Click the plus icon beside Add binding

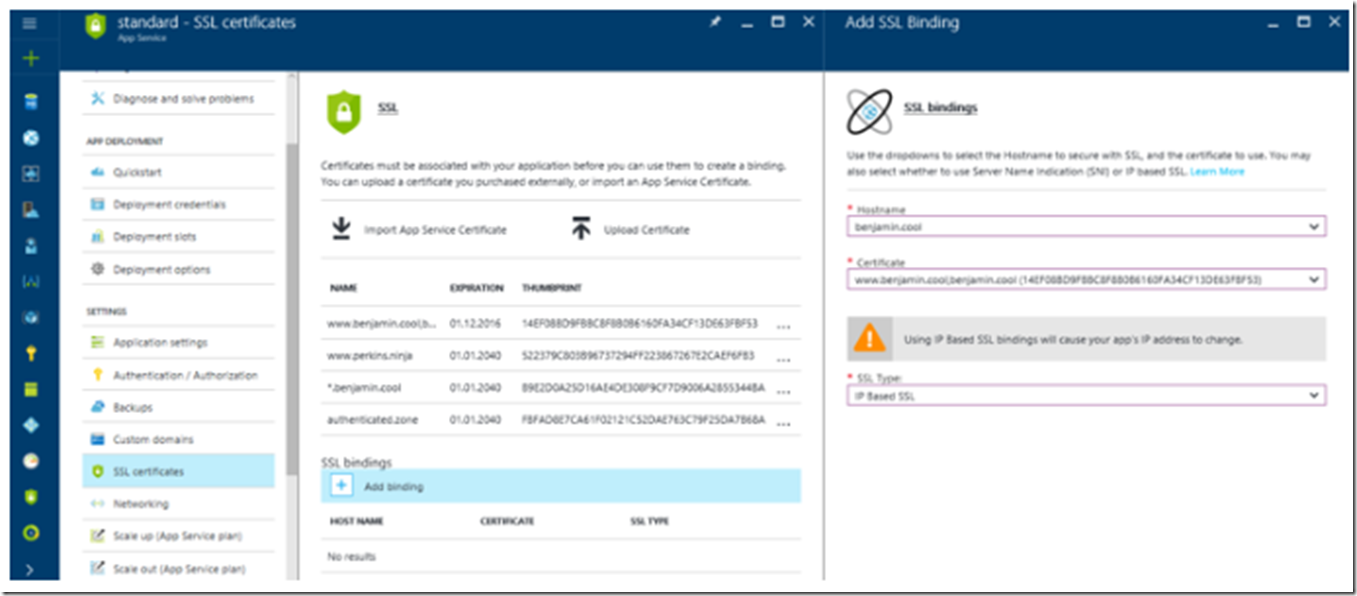coord(341,486)
